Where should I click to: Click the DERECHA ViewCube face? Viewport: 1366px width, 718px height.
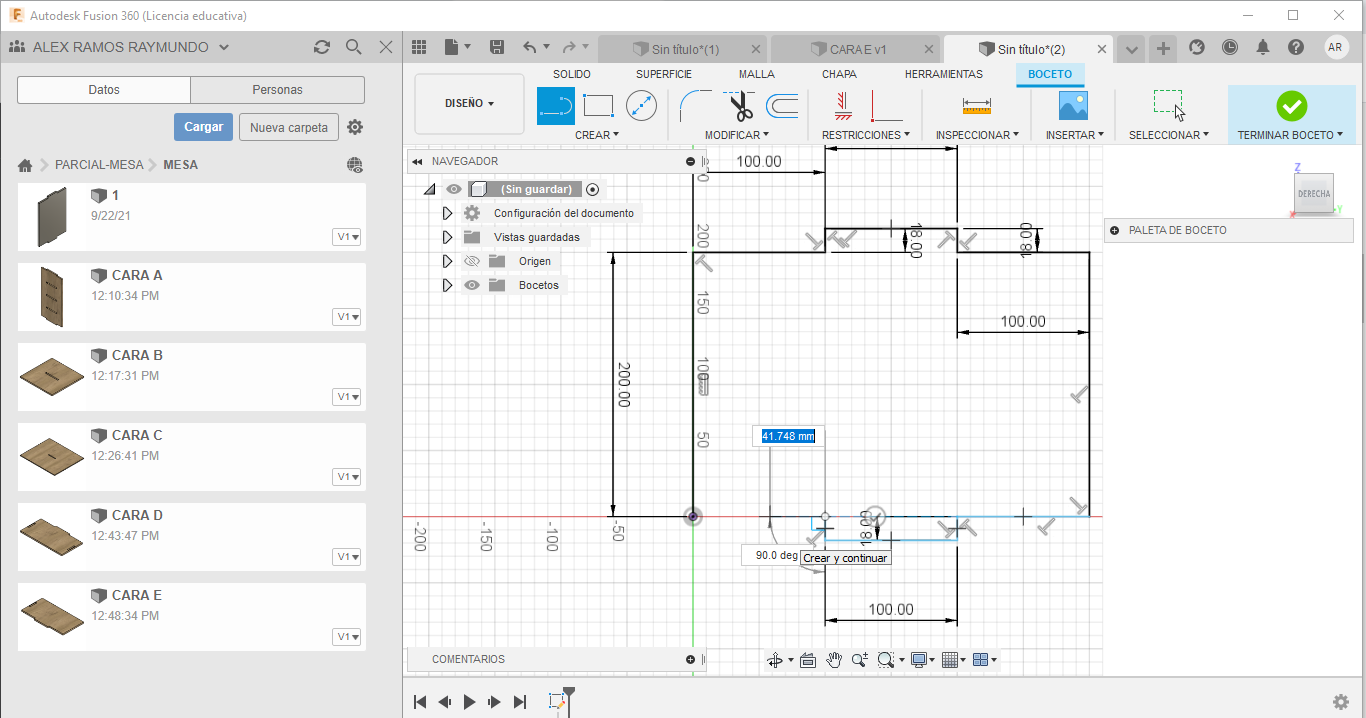[x=1314, y=193]
